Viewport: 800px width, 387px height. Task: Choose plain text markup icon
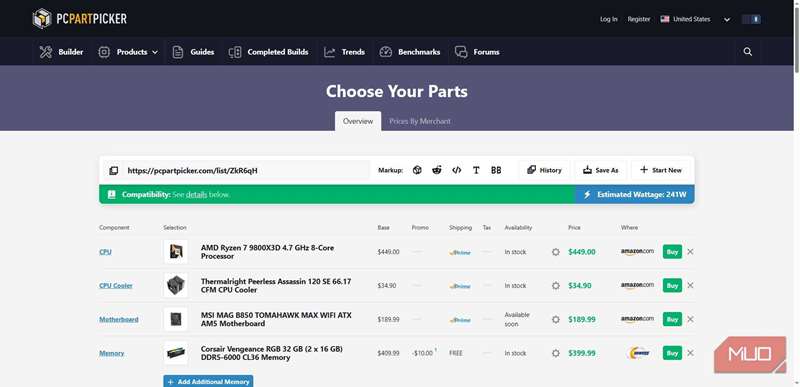(x=476, y=170)
